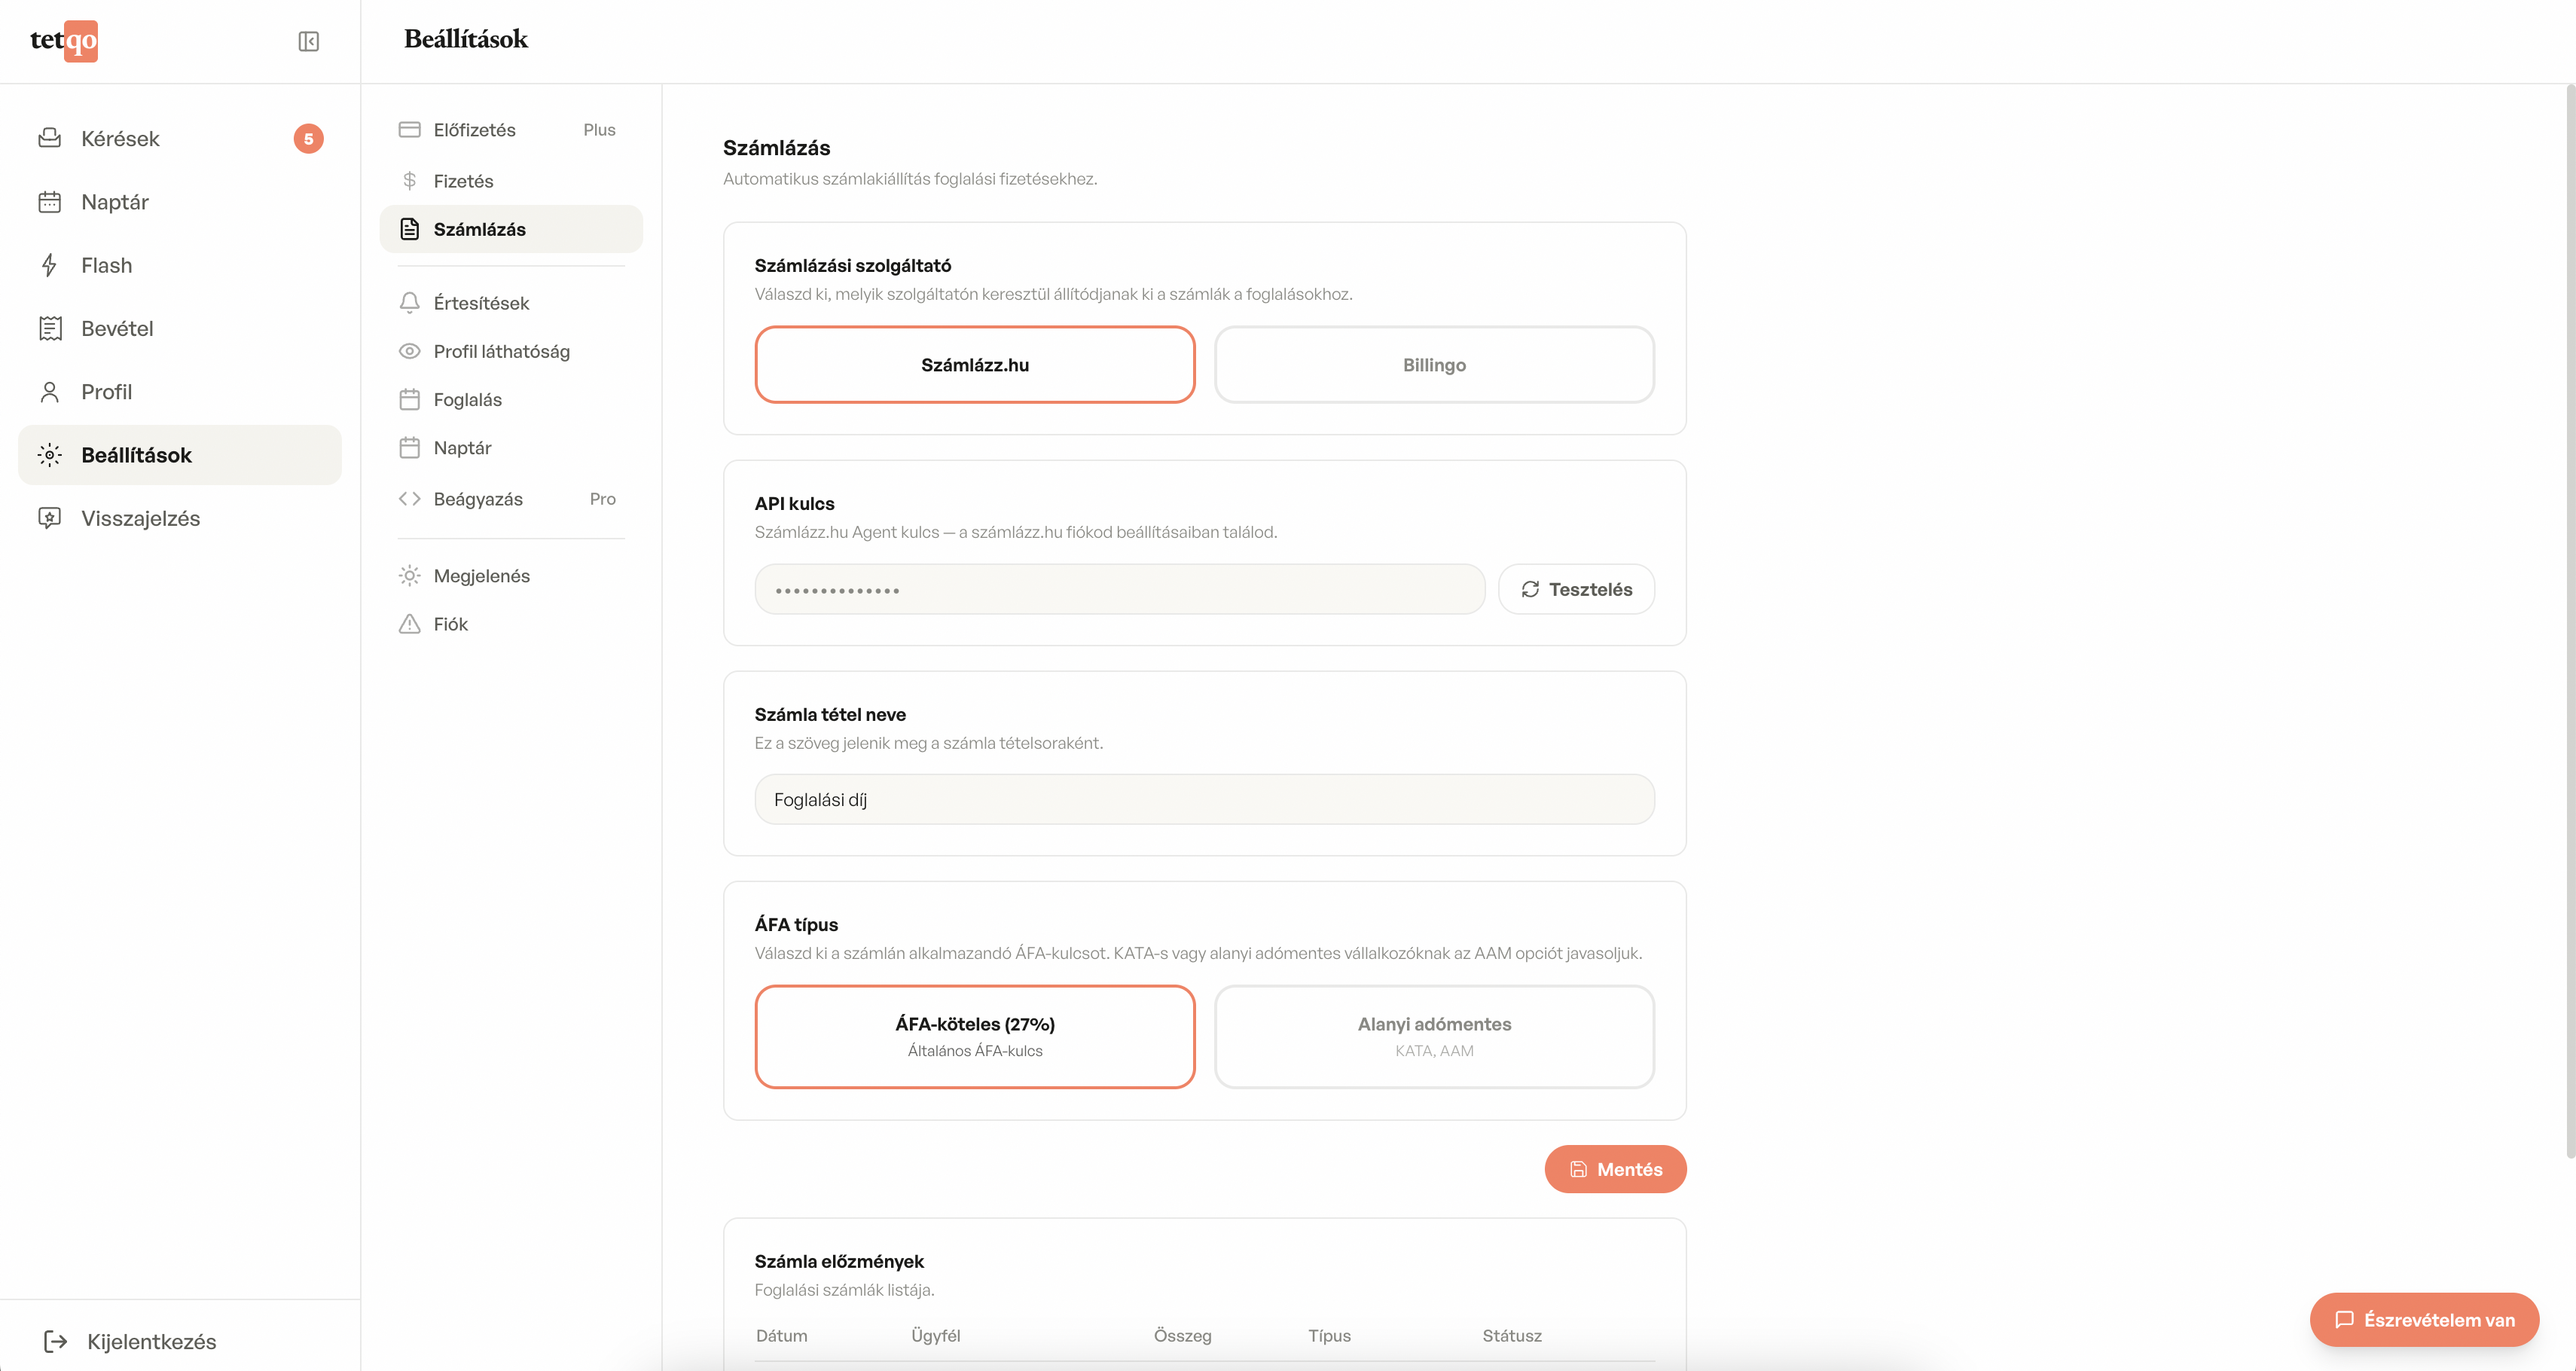2576x1371 pixels.
Task: Open Kérések inbox icon in sidebar
Action: pos(49,138)
